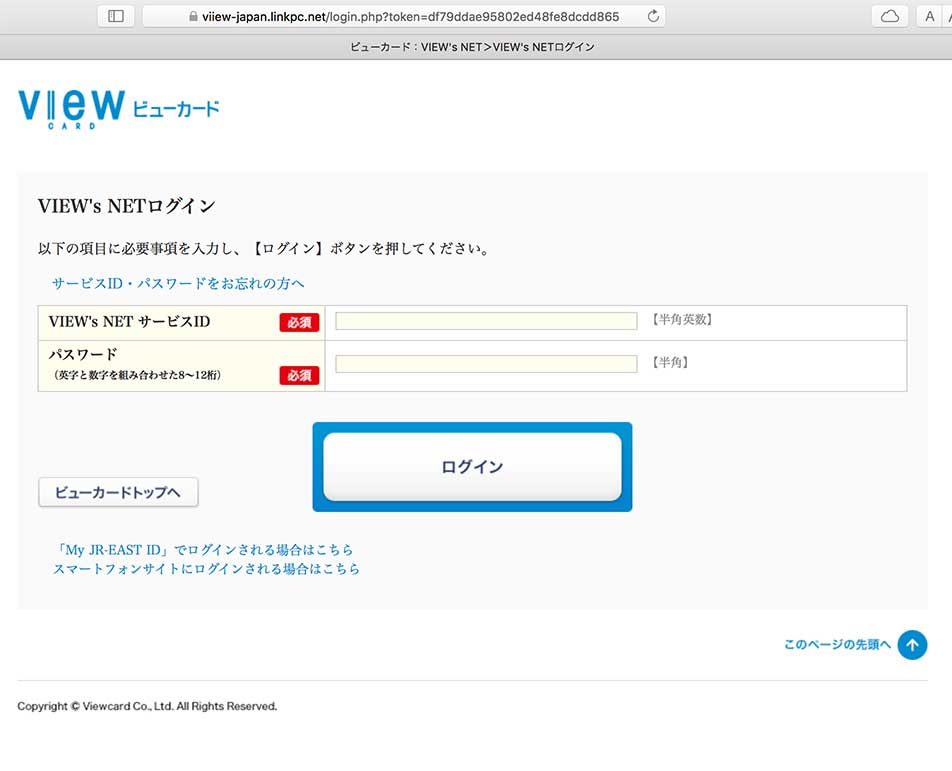
Task: Open the My JR-EAST ID login link
Action: [203, 550]
